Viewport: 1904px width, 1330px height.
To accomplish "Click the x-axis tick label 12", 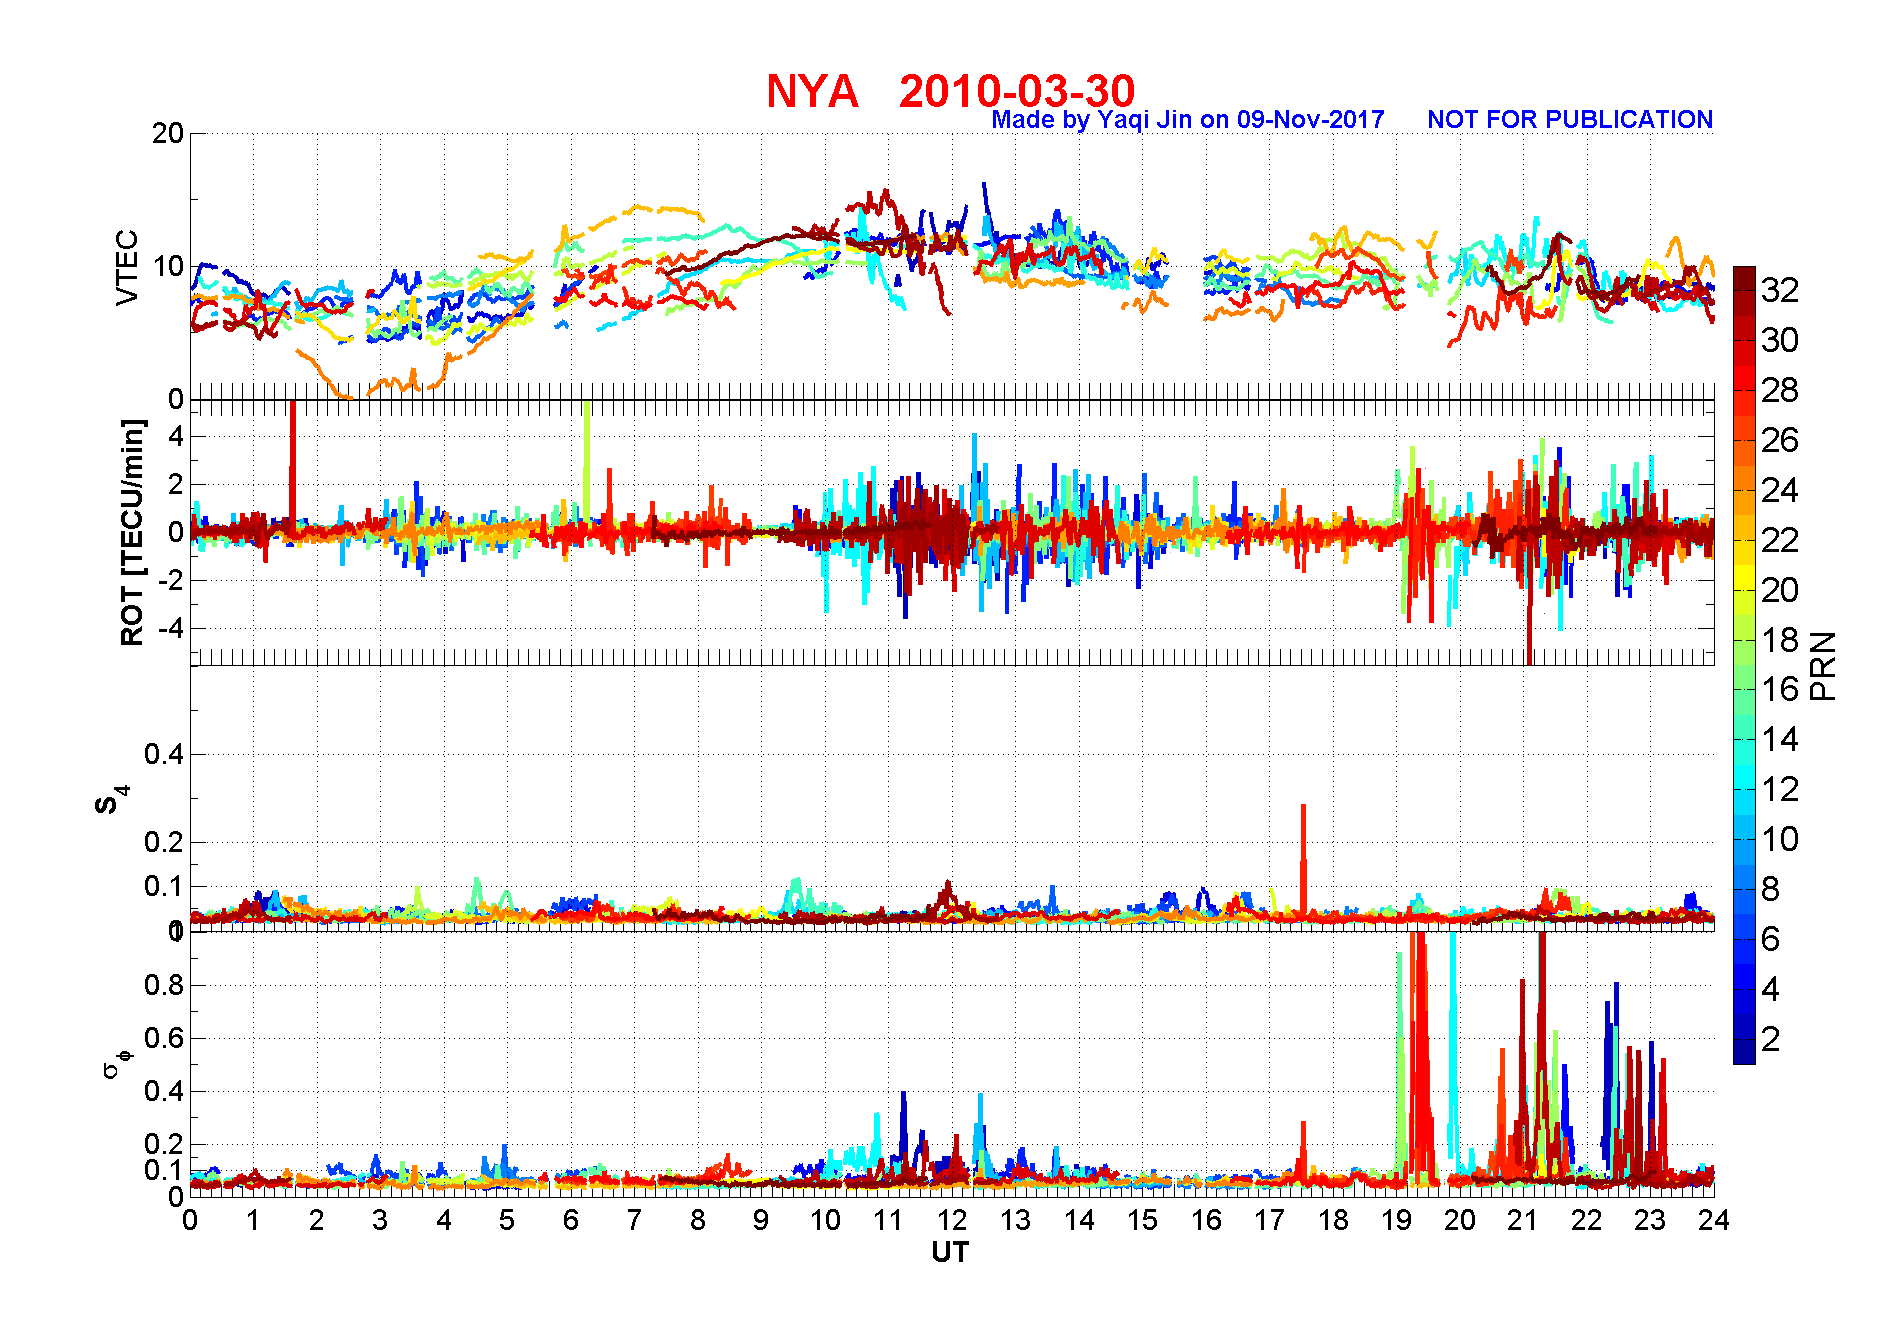I will (x=952, y=1220).
